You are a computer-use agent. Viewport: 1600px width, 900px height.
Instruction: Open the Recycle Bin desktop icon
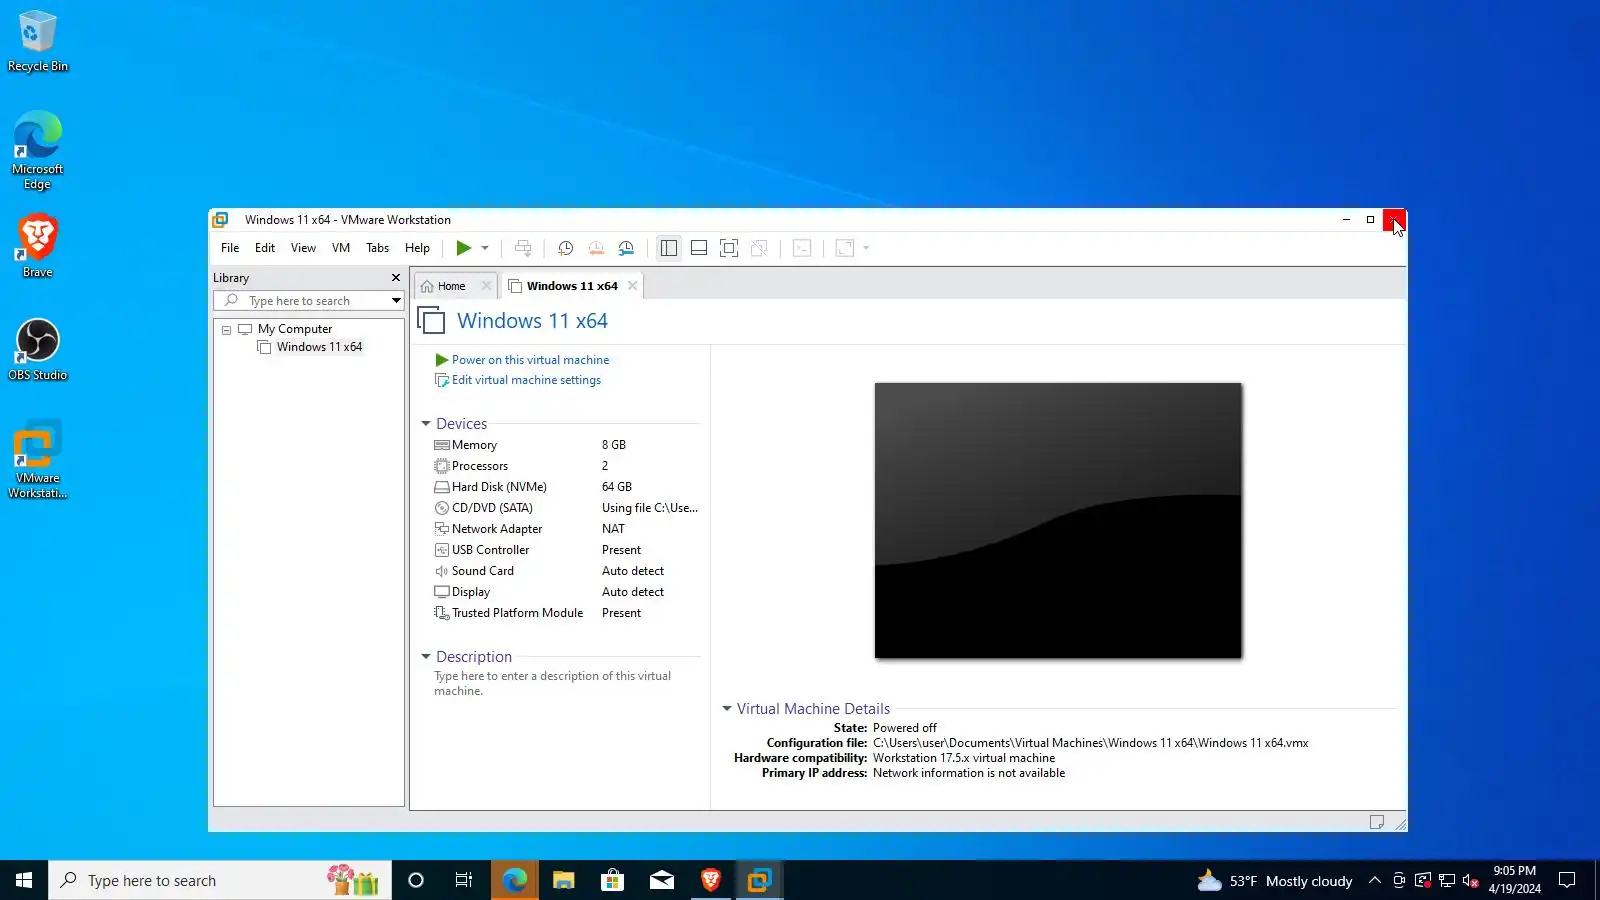click(x=38, y=41)
